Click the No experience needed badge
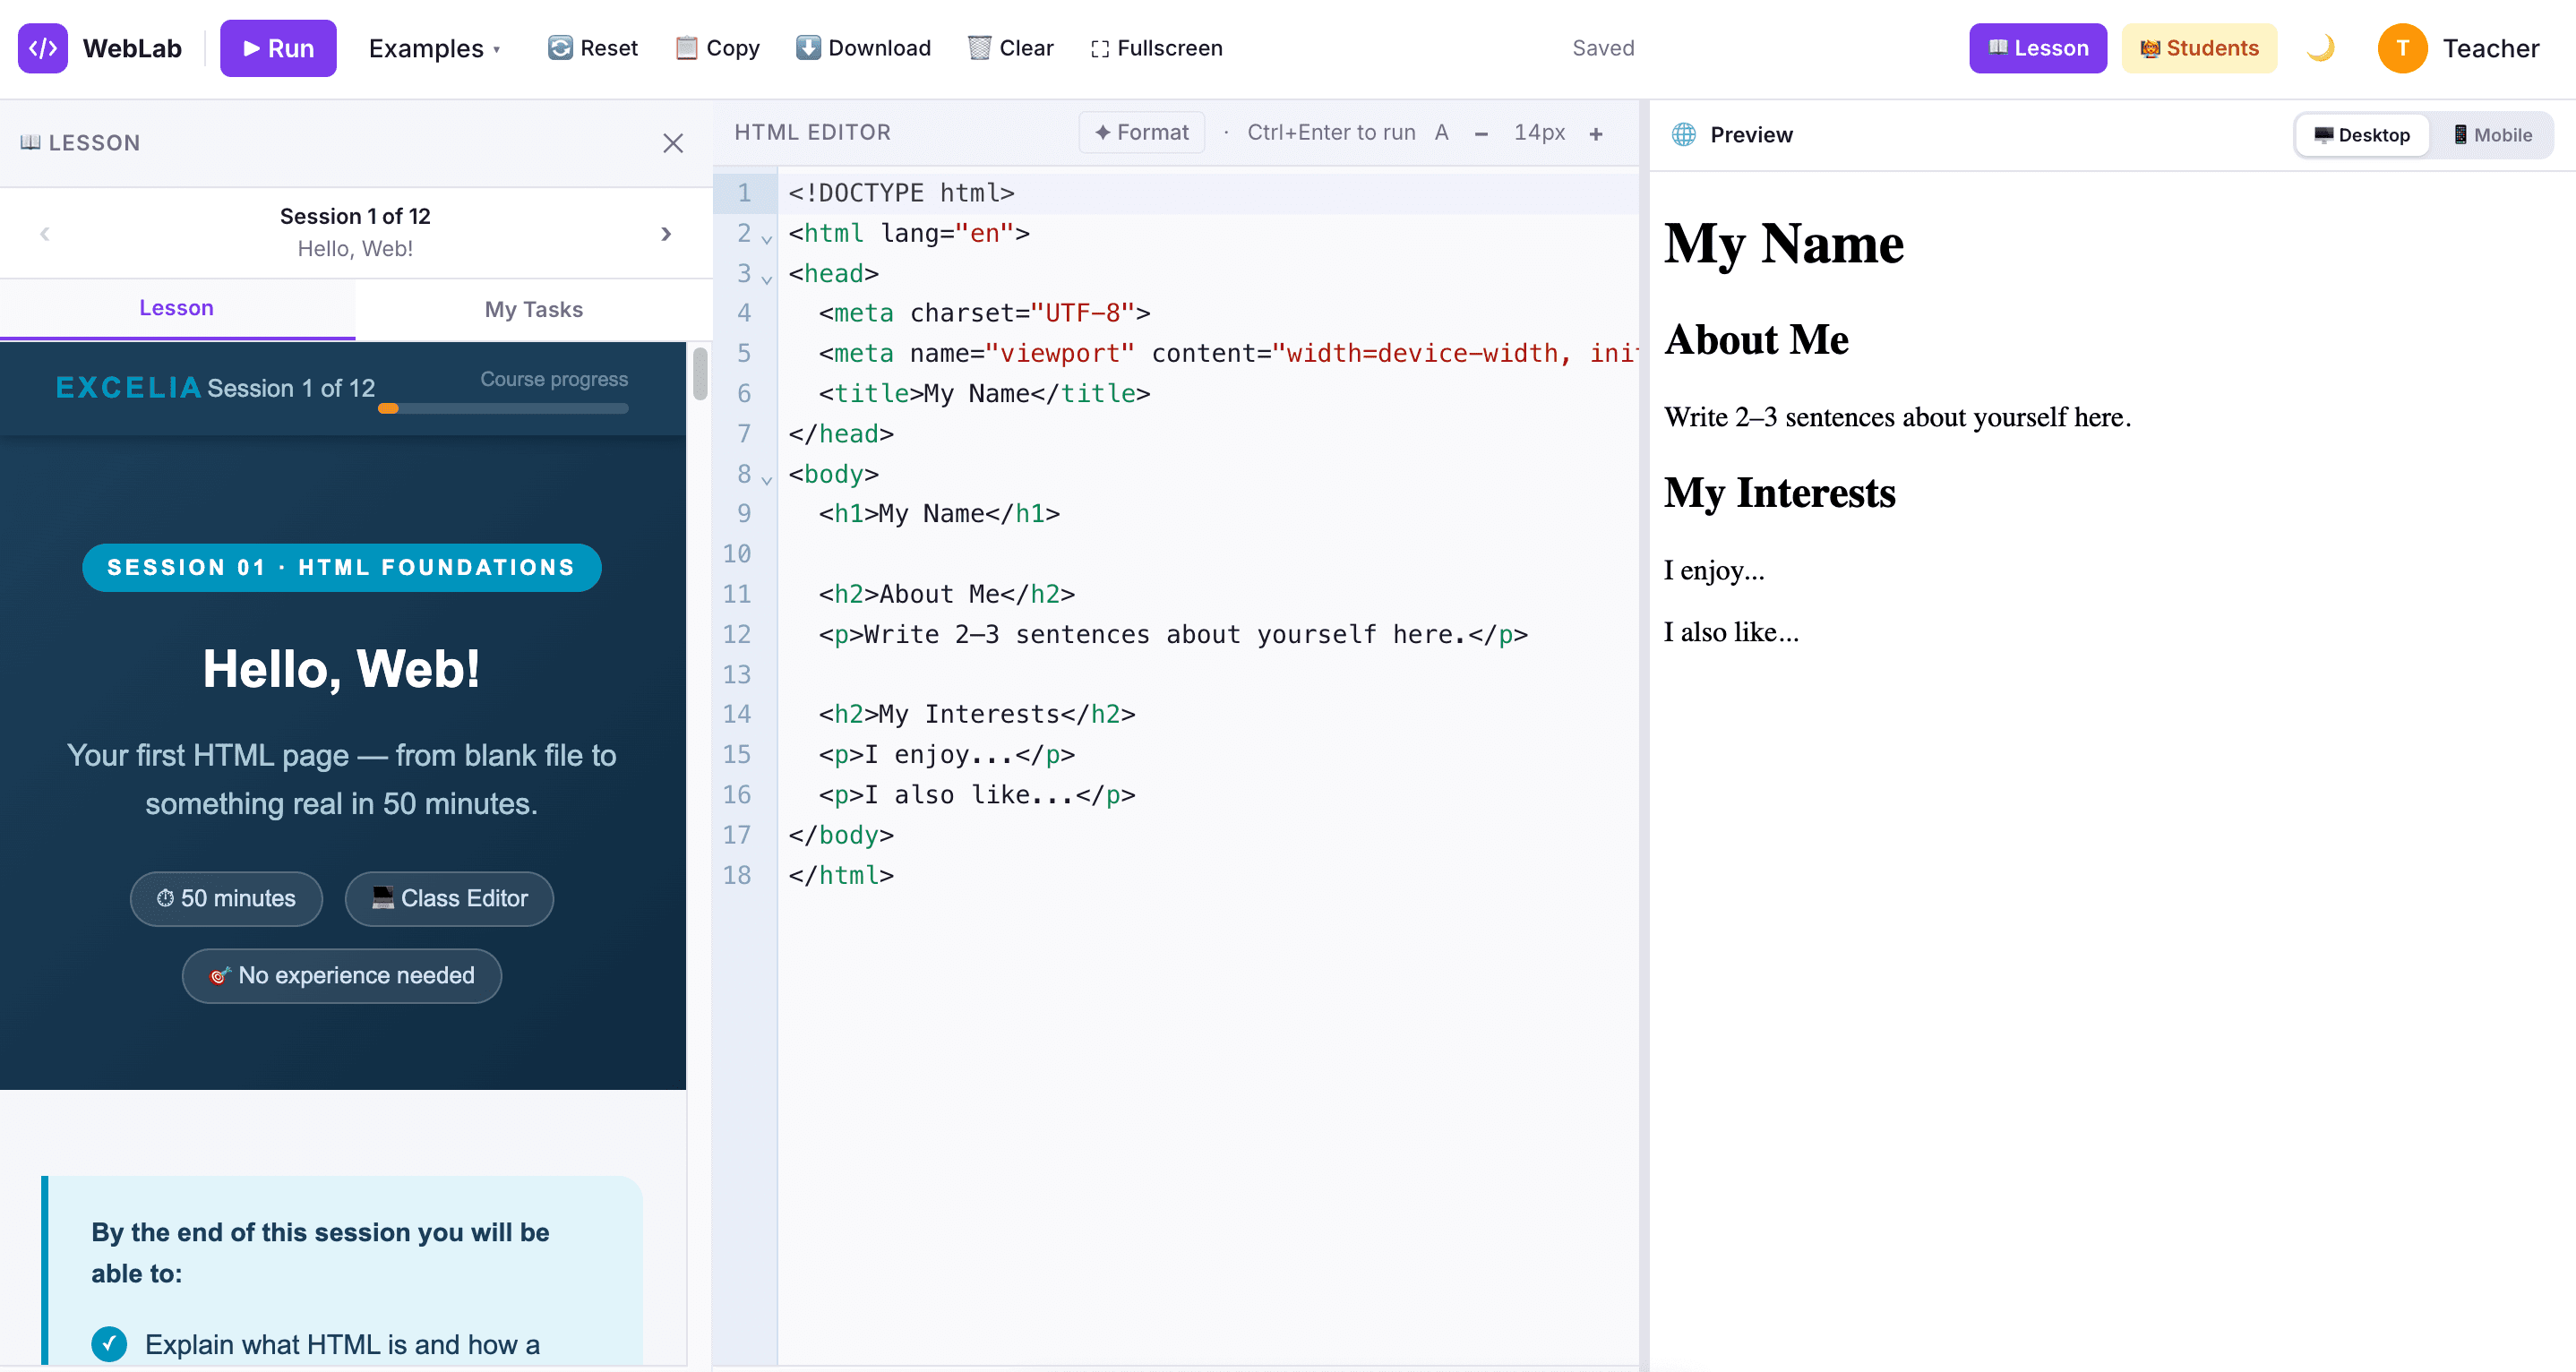The height and width of the screenshot is (1372, 2576). click(342, 975)
